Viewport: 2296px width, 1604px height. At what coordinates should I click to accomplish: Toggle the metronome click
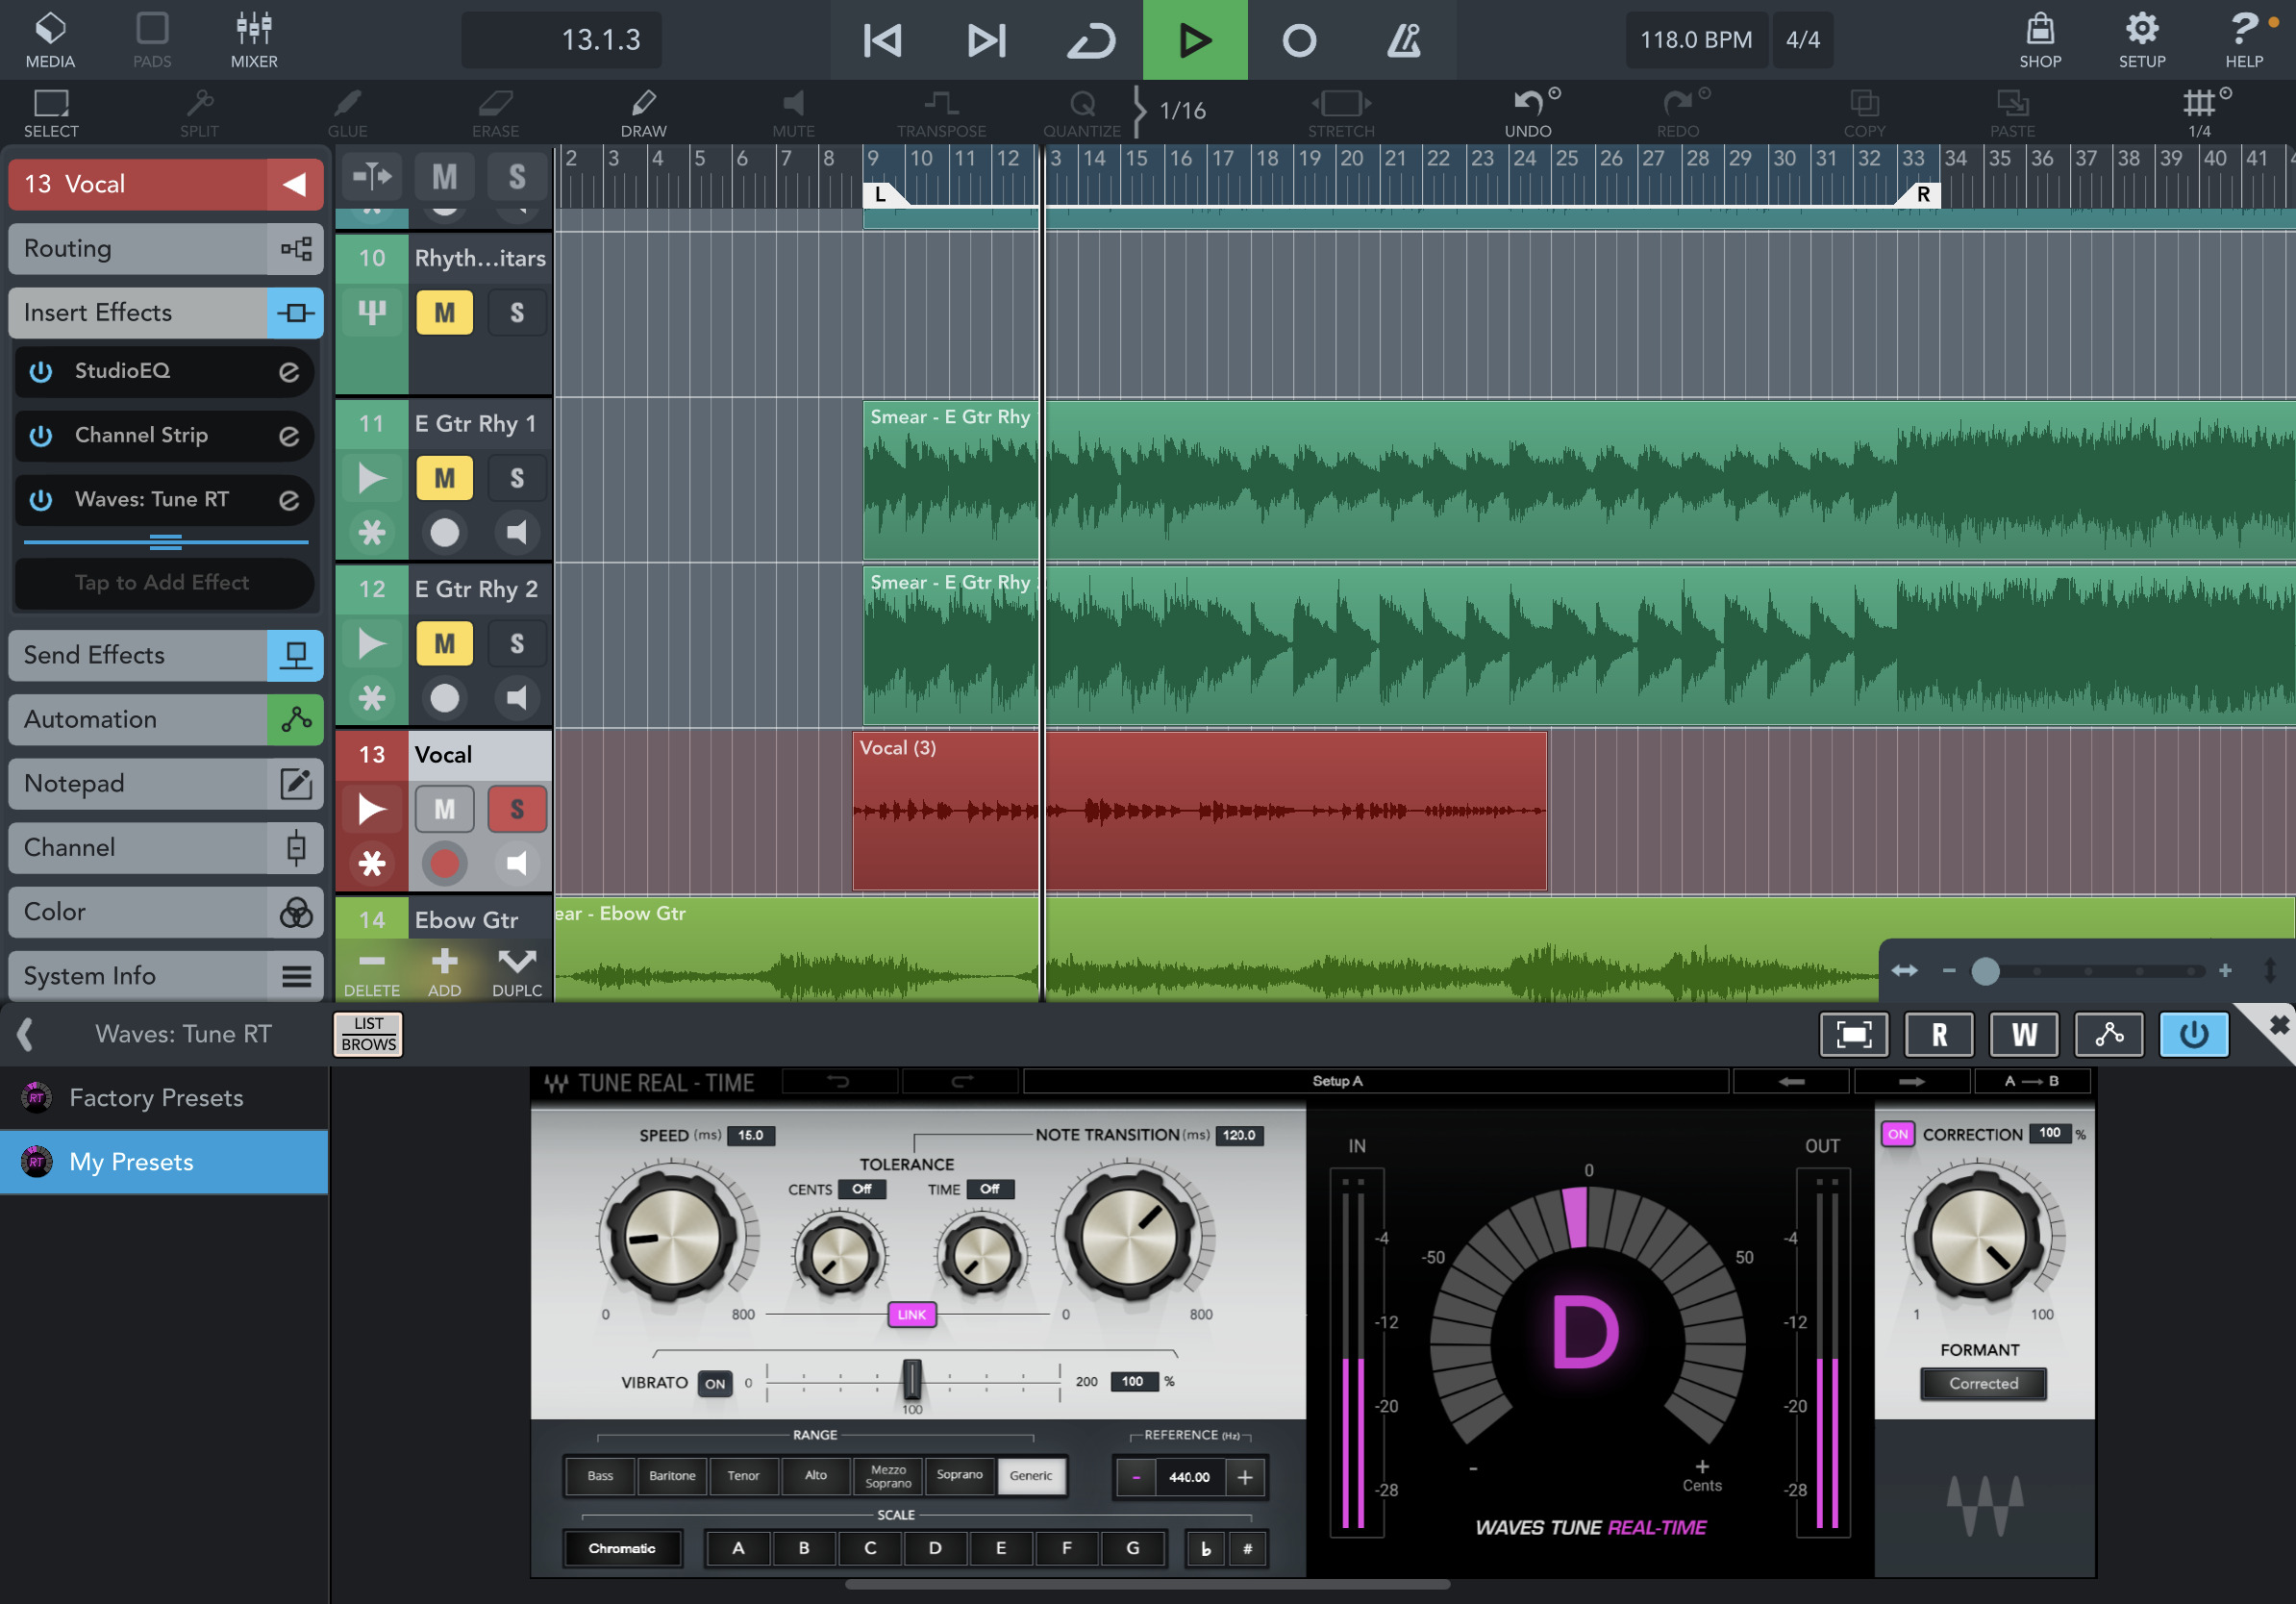(1403, 40)
